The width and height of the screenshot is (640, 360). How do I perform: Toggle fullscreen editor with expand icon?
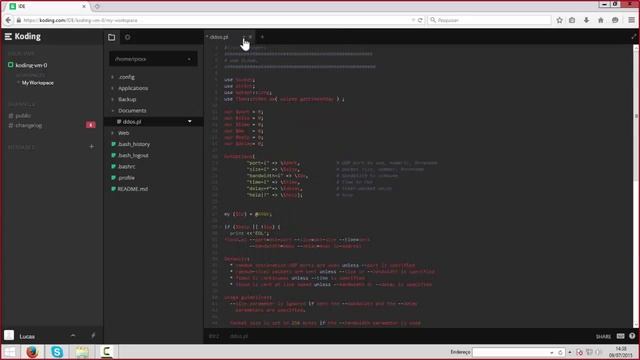coord(634,37)
